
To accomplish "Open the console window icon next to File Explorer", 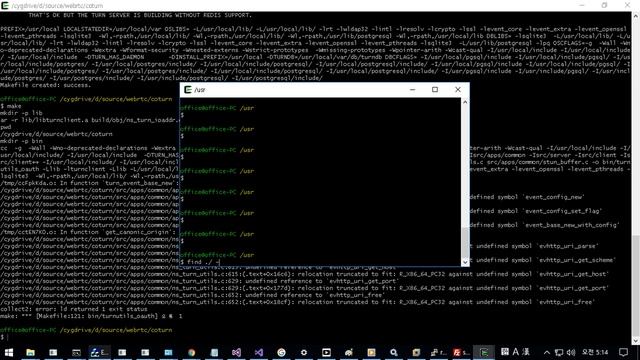I will [53, 352].
